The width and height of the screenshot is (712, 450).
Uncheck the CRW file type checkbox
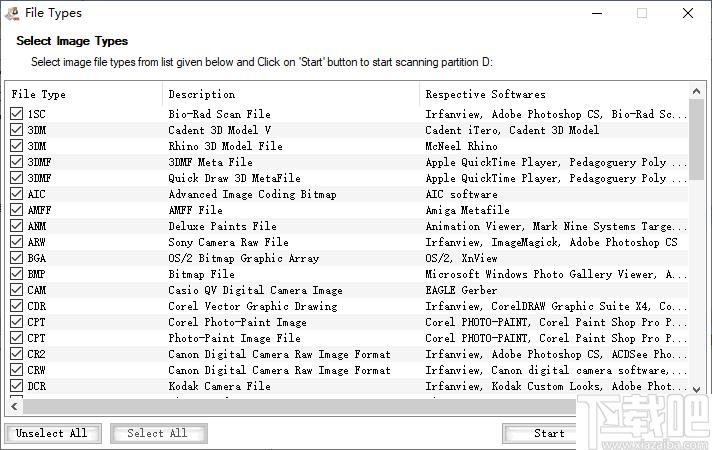tap(17, 370)
